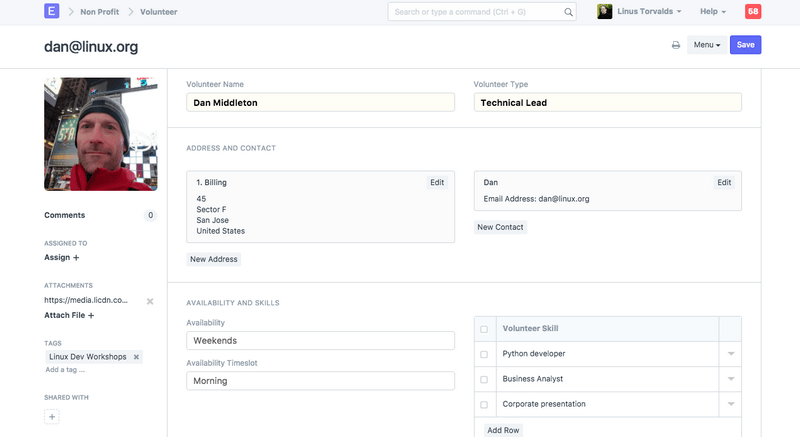
Task: Click the search magnifier icon
Action: 568,12
